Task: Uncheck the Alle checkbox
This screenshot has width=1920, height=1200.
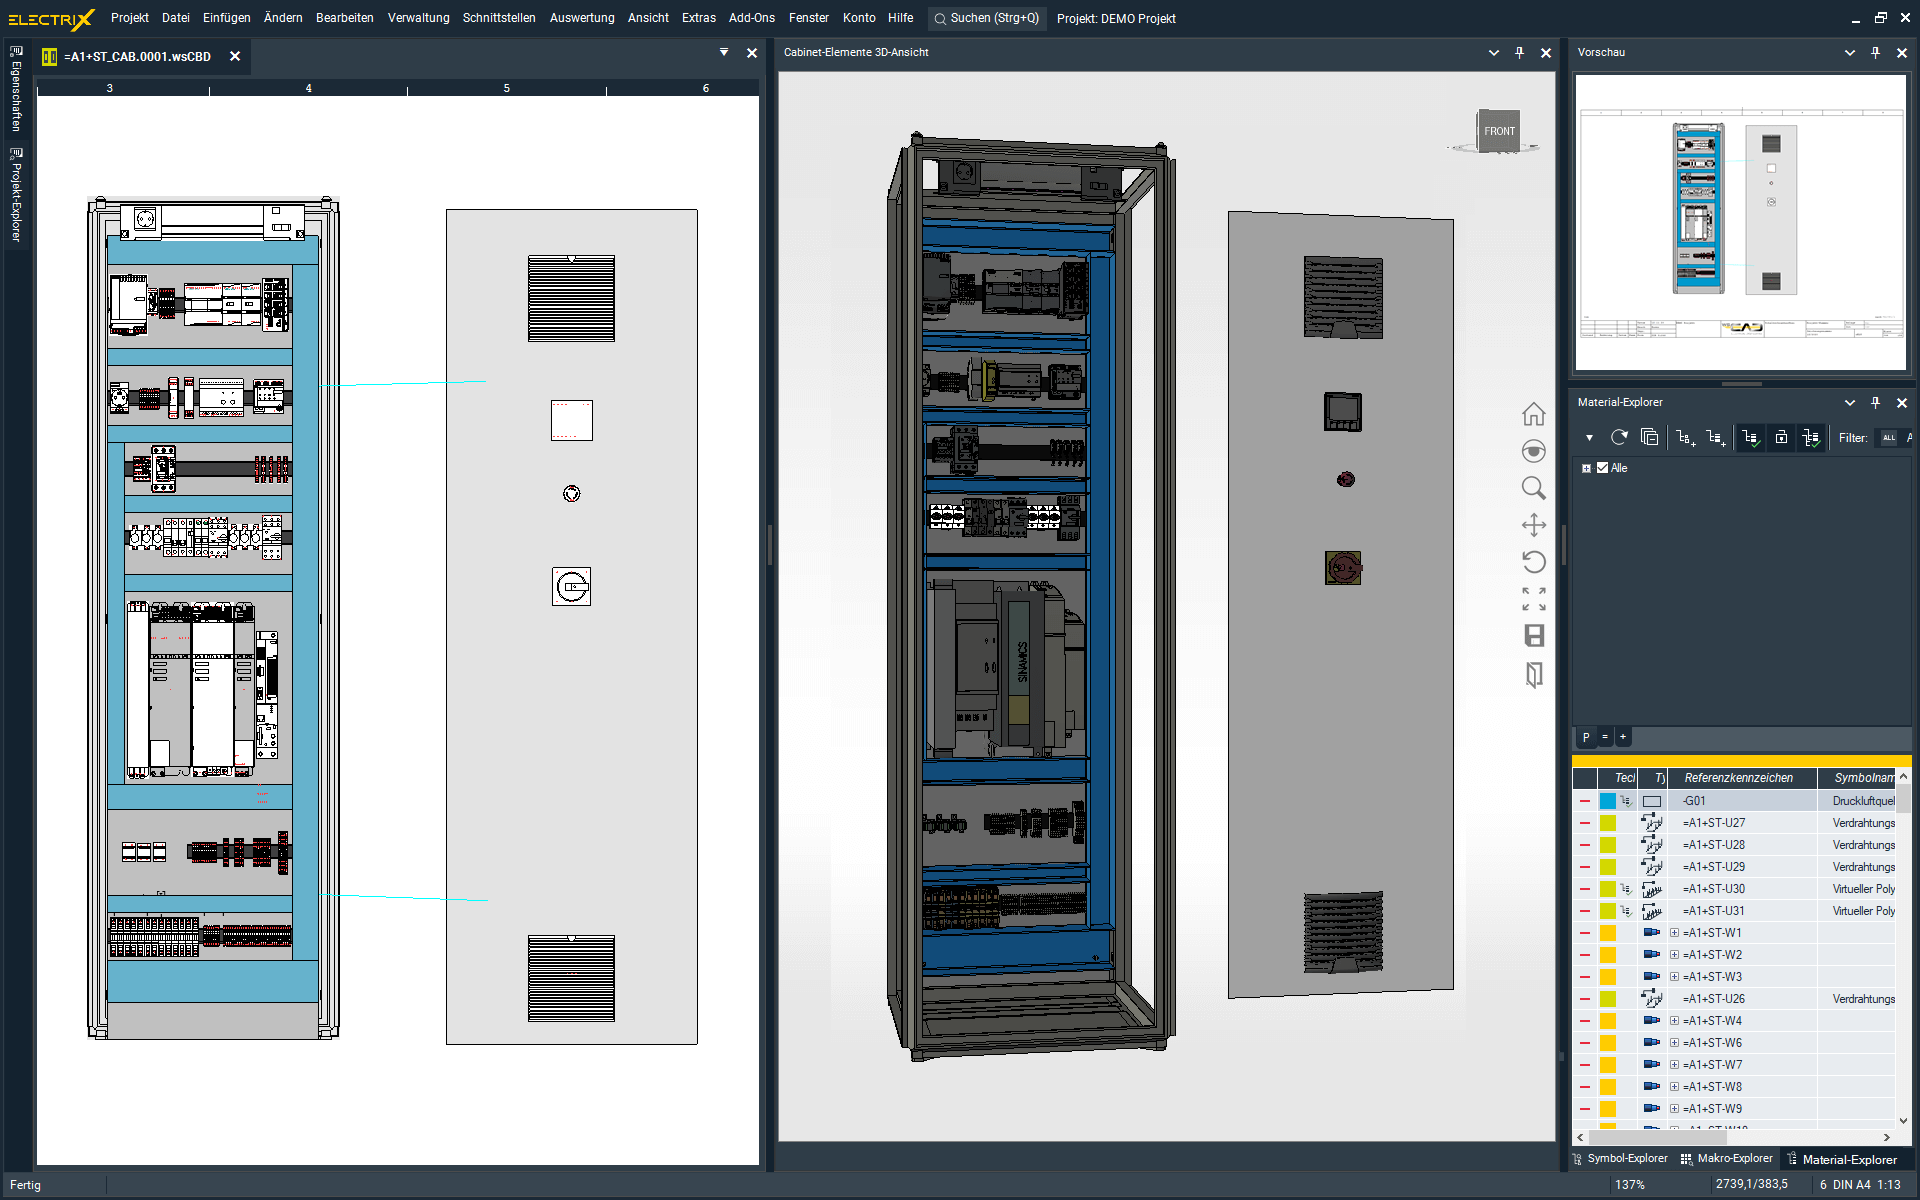Action: click(x=1602, y=468)
